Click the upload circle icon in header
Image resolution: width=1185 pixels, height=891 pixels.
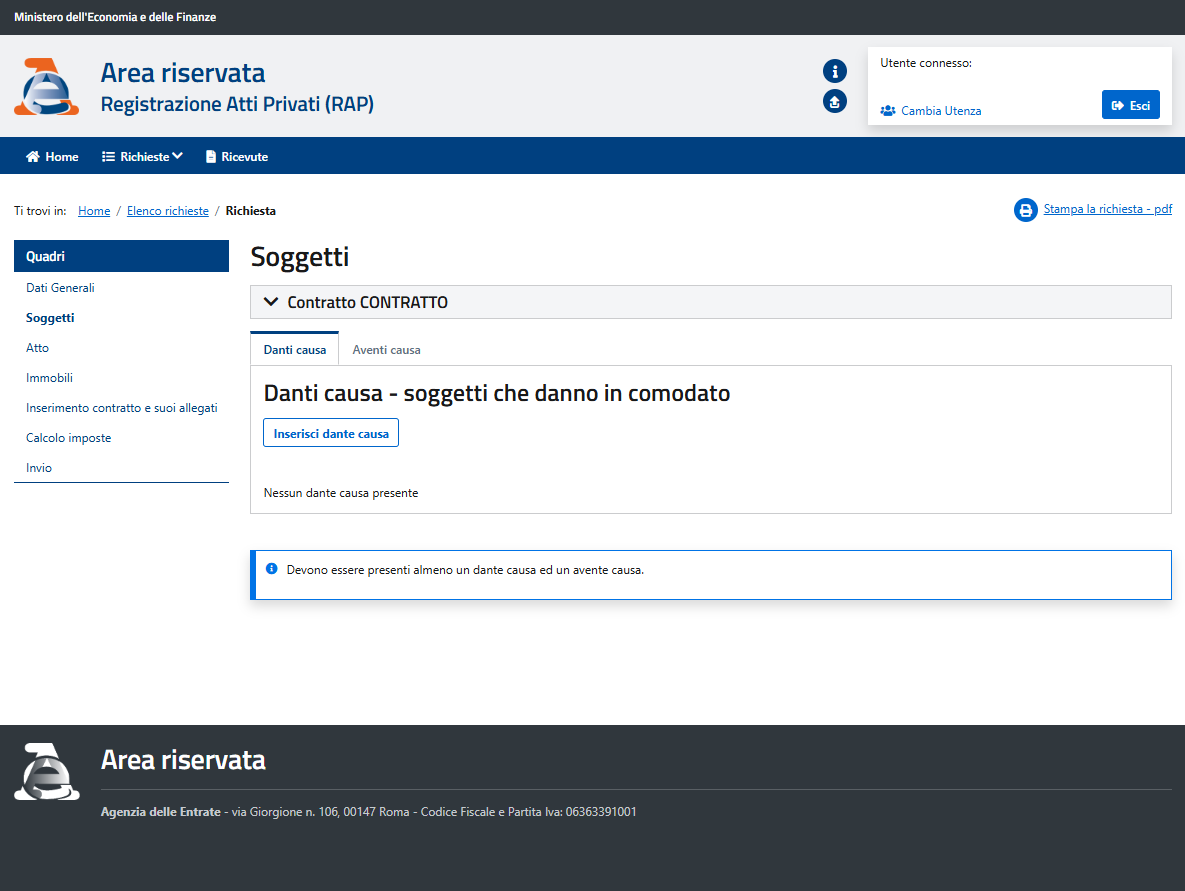tap(834, 101)
